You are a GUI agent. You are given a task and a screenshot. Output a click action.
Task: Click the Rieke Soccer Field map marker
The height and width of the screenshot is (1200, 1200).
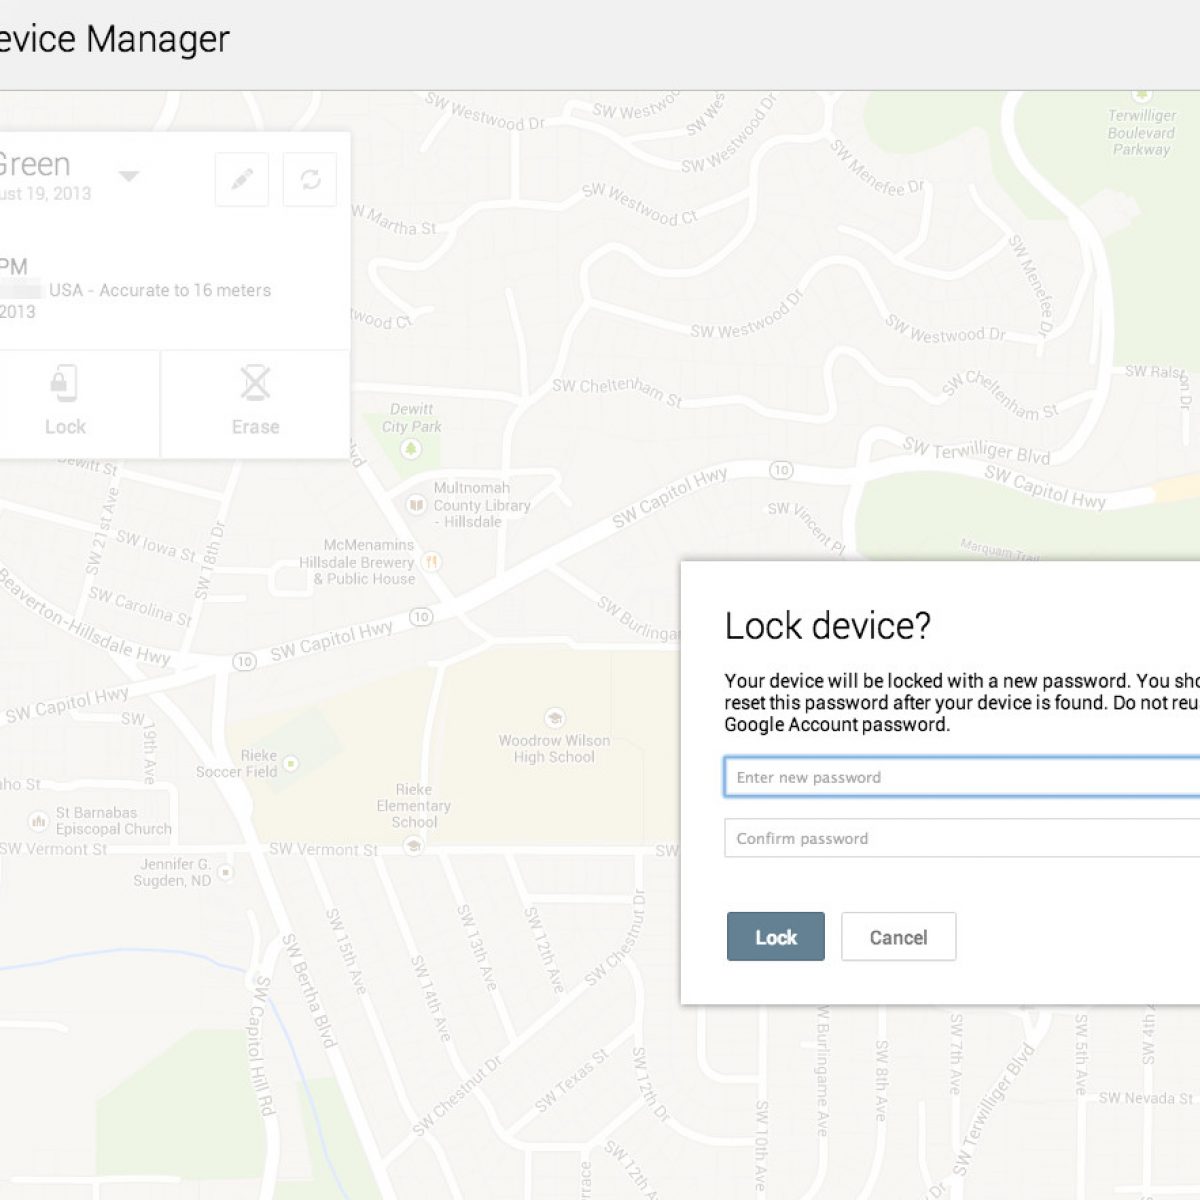pyautogui.click(x=290, y=763)
